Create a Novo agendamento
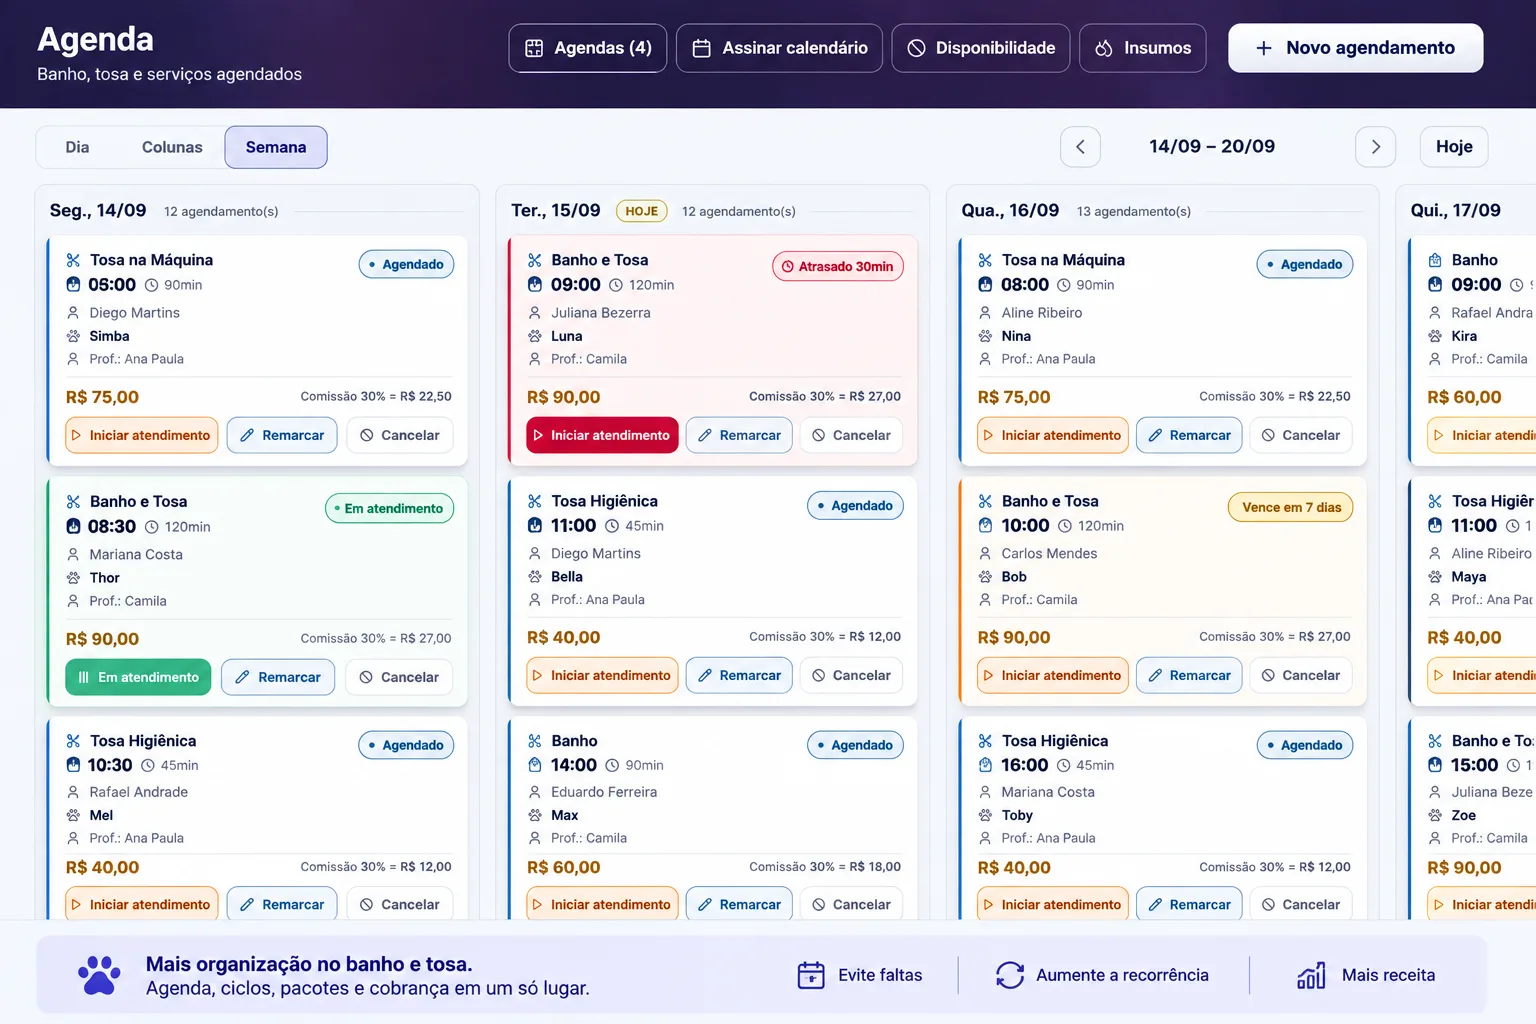This screenshot has width=1536, height=1024. (x=1355, y=48)
